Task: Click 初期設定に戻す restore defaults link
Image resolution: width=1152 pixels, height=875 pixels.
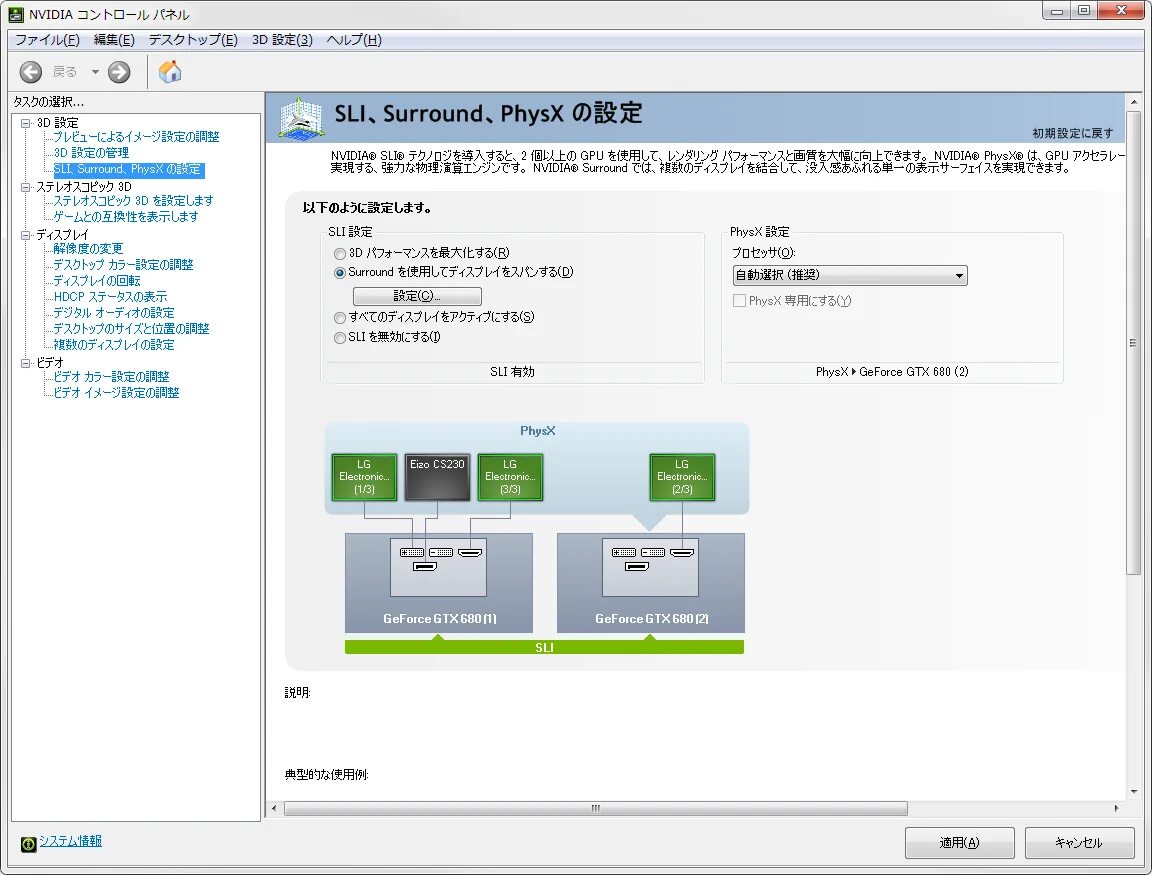Action: tap(1073, 133)
